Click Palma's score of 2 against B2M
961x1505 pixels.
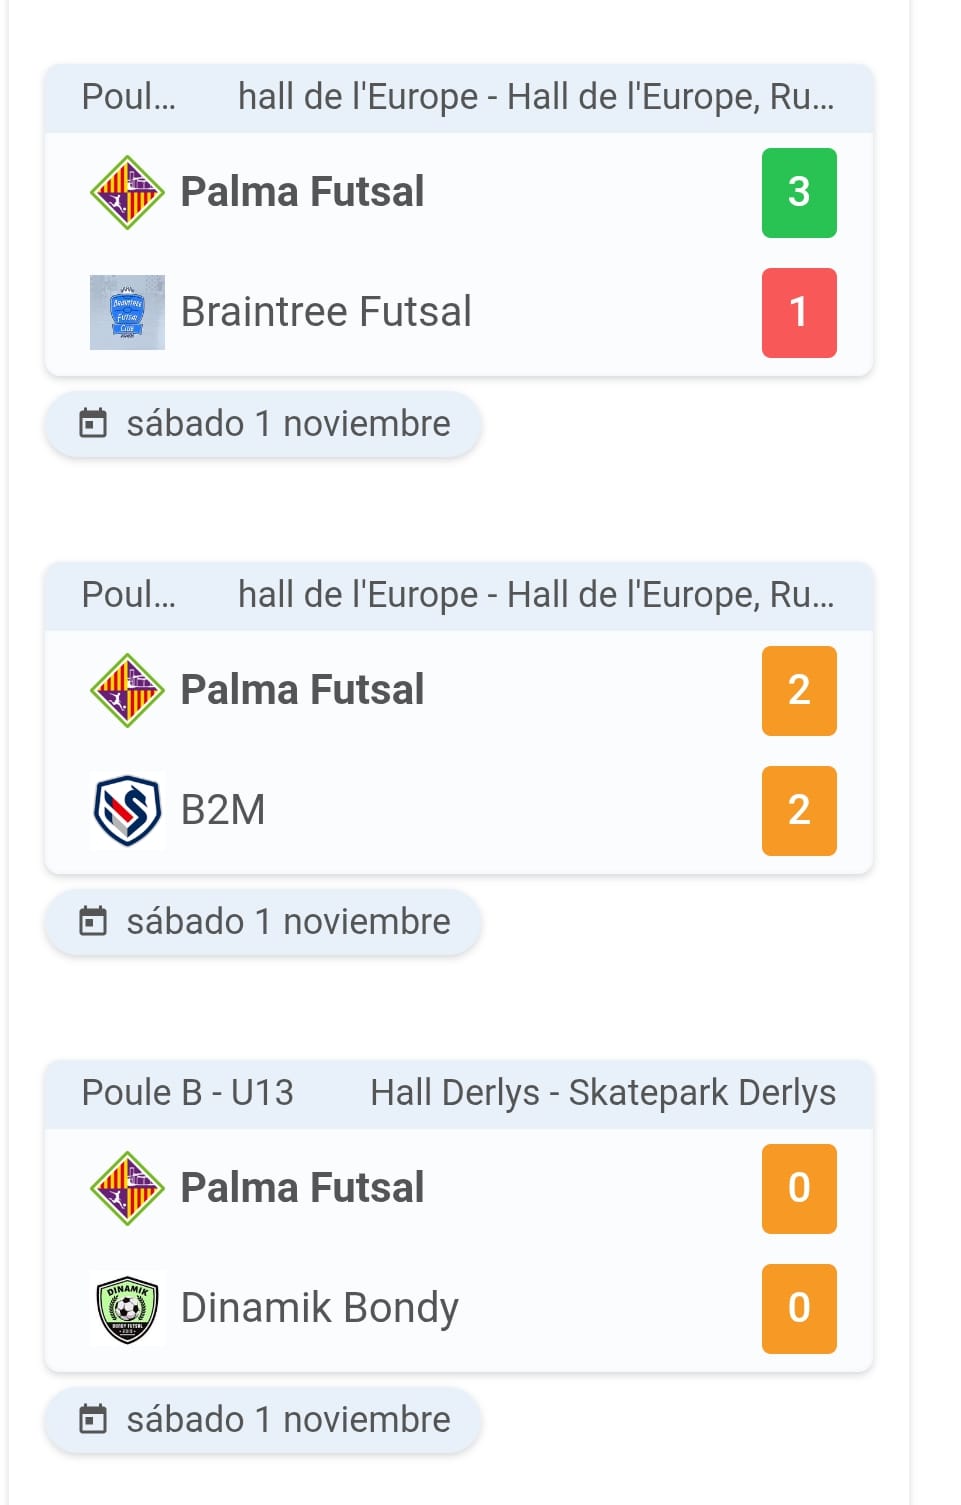click(x=799, y=691)
